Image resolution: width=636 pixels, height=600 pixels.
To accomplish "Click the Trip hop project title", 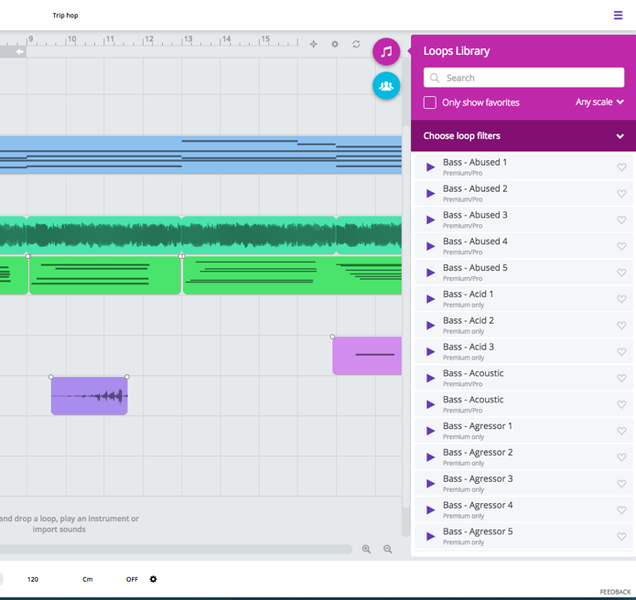I will tap(65, 15).
